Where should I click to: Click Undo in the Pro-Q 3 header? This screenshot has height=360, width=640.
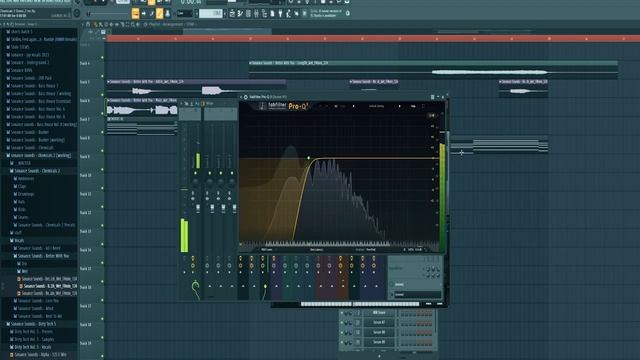(x=321, y=106)
